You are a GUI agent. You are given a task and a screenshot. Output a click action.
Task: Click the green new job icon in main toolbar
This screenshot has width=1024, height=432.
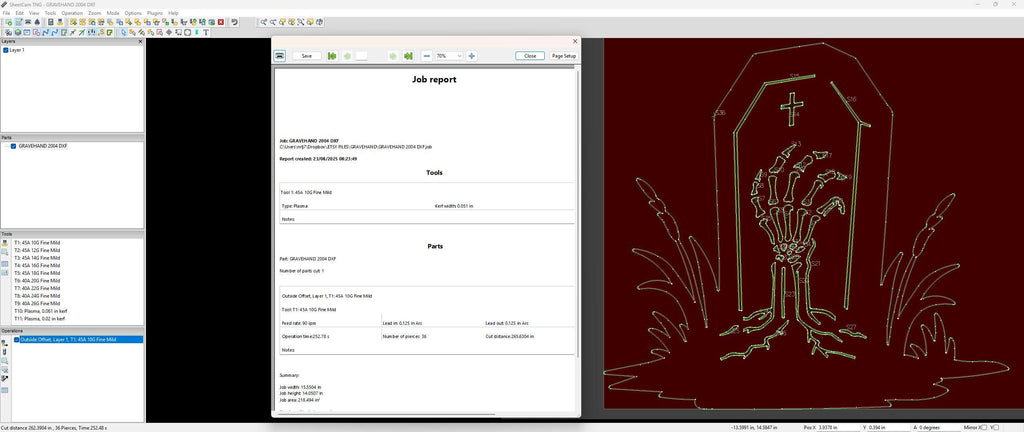[x=8, y=22]
